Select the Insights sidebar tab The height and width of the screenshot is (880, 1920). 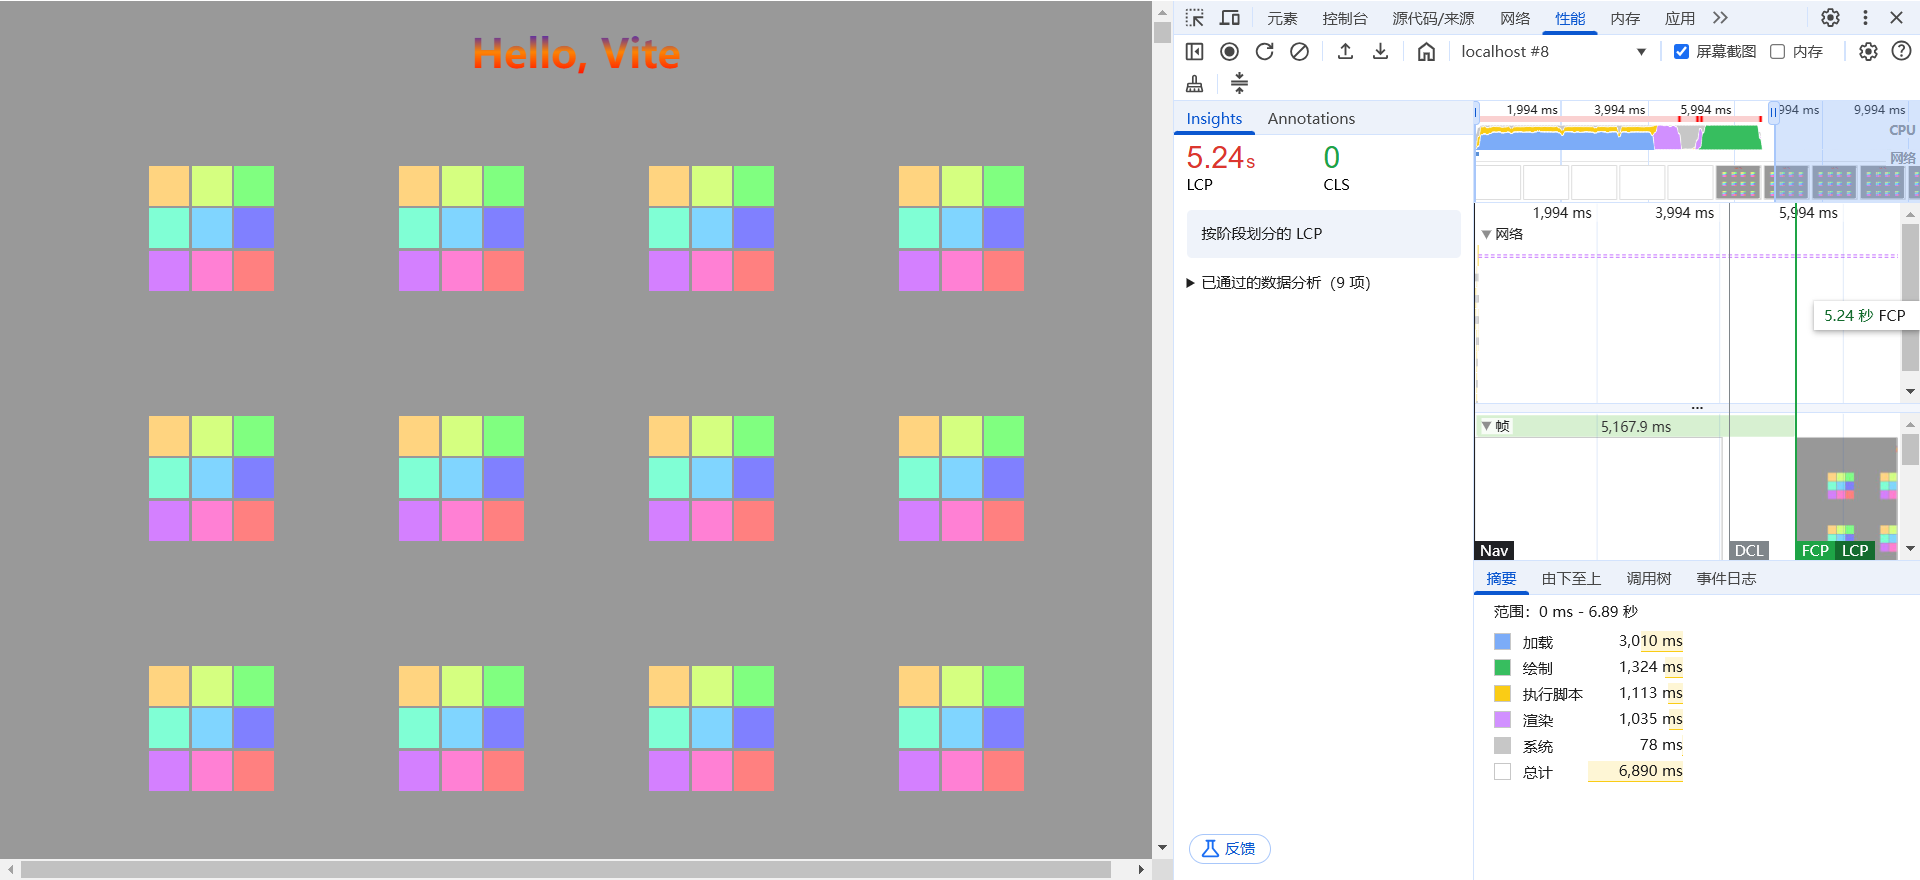pos(1214,118)
